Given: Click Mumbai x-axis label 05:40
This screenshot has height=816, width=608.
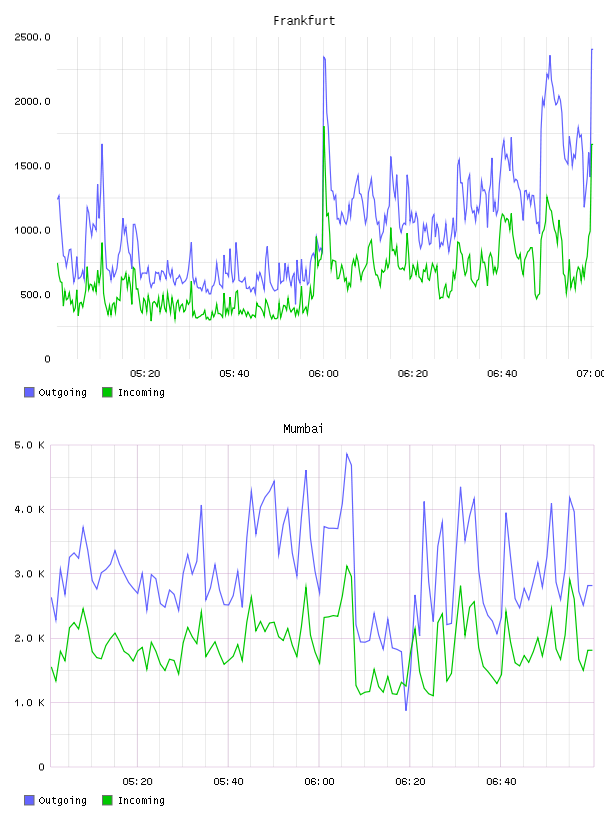Looking at the screenshot, I should pos(228,782).
